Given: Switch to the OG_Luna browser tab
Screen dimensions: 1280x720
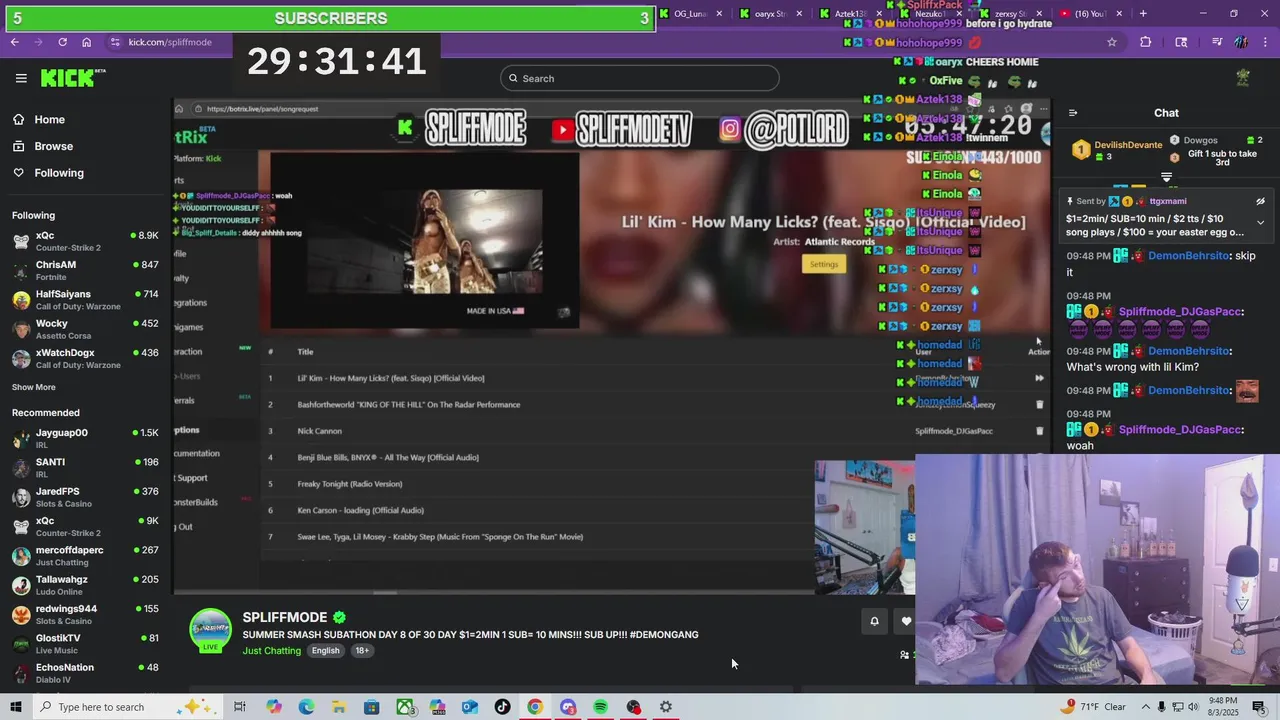Looking at the screenshot, I should click(690, 14).
